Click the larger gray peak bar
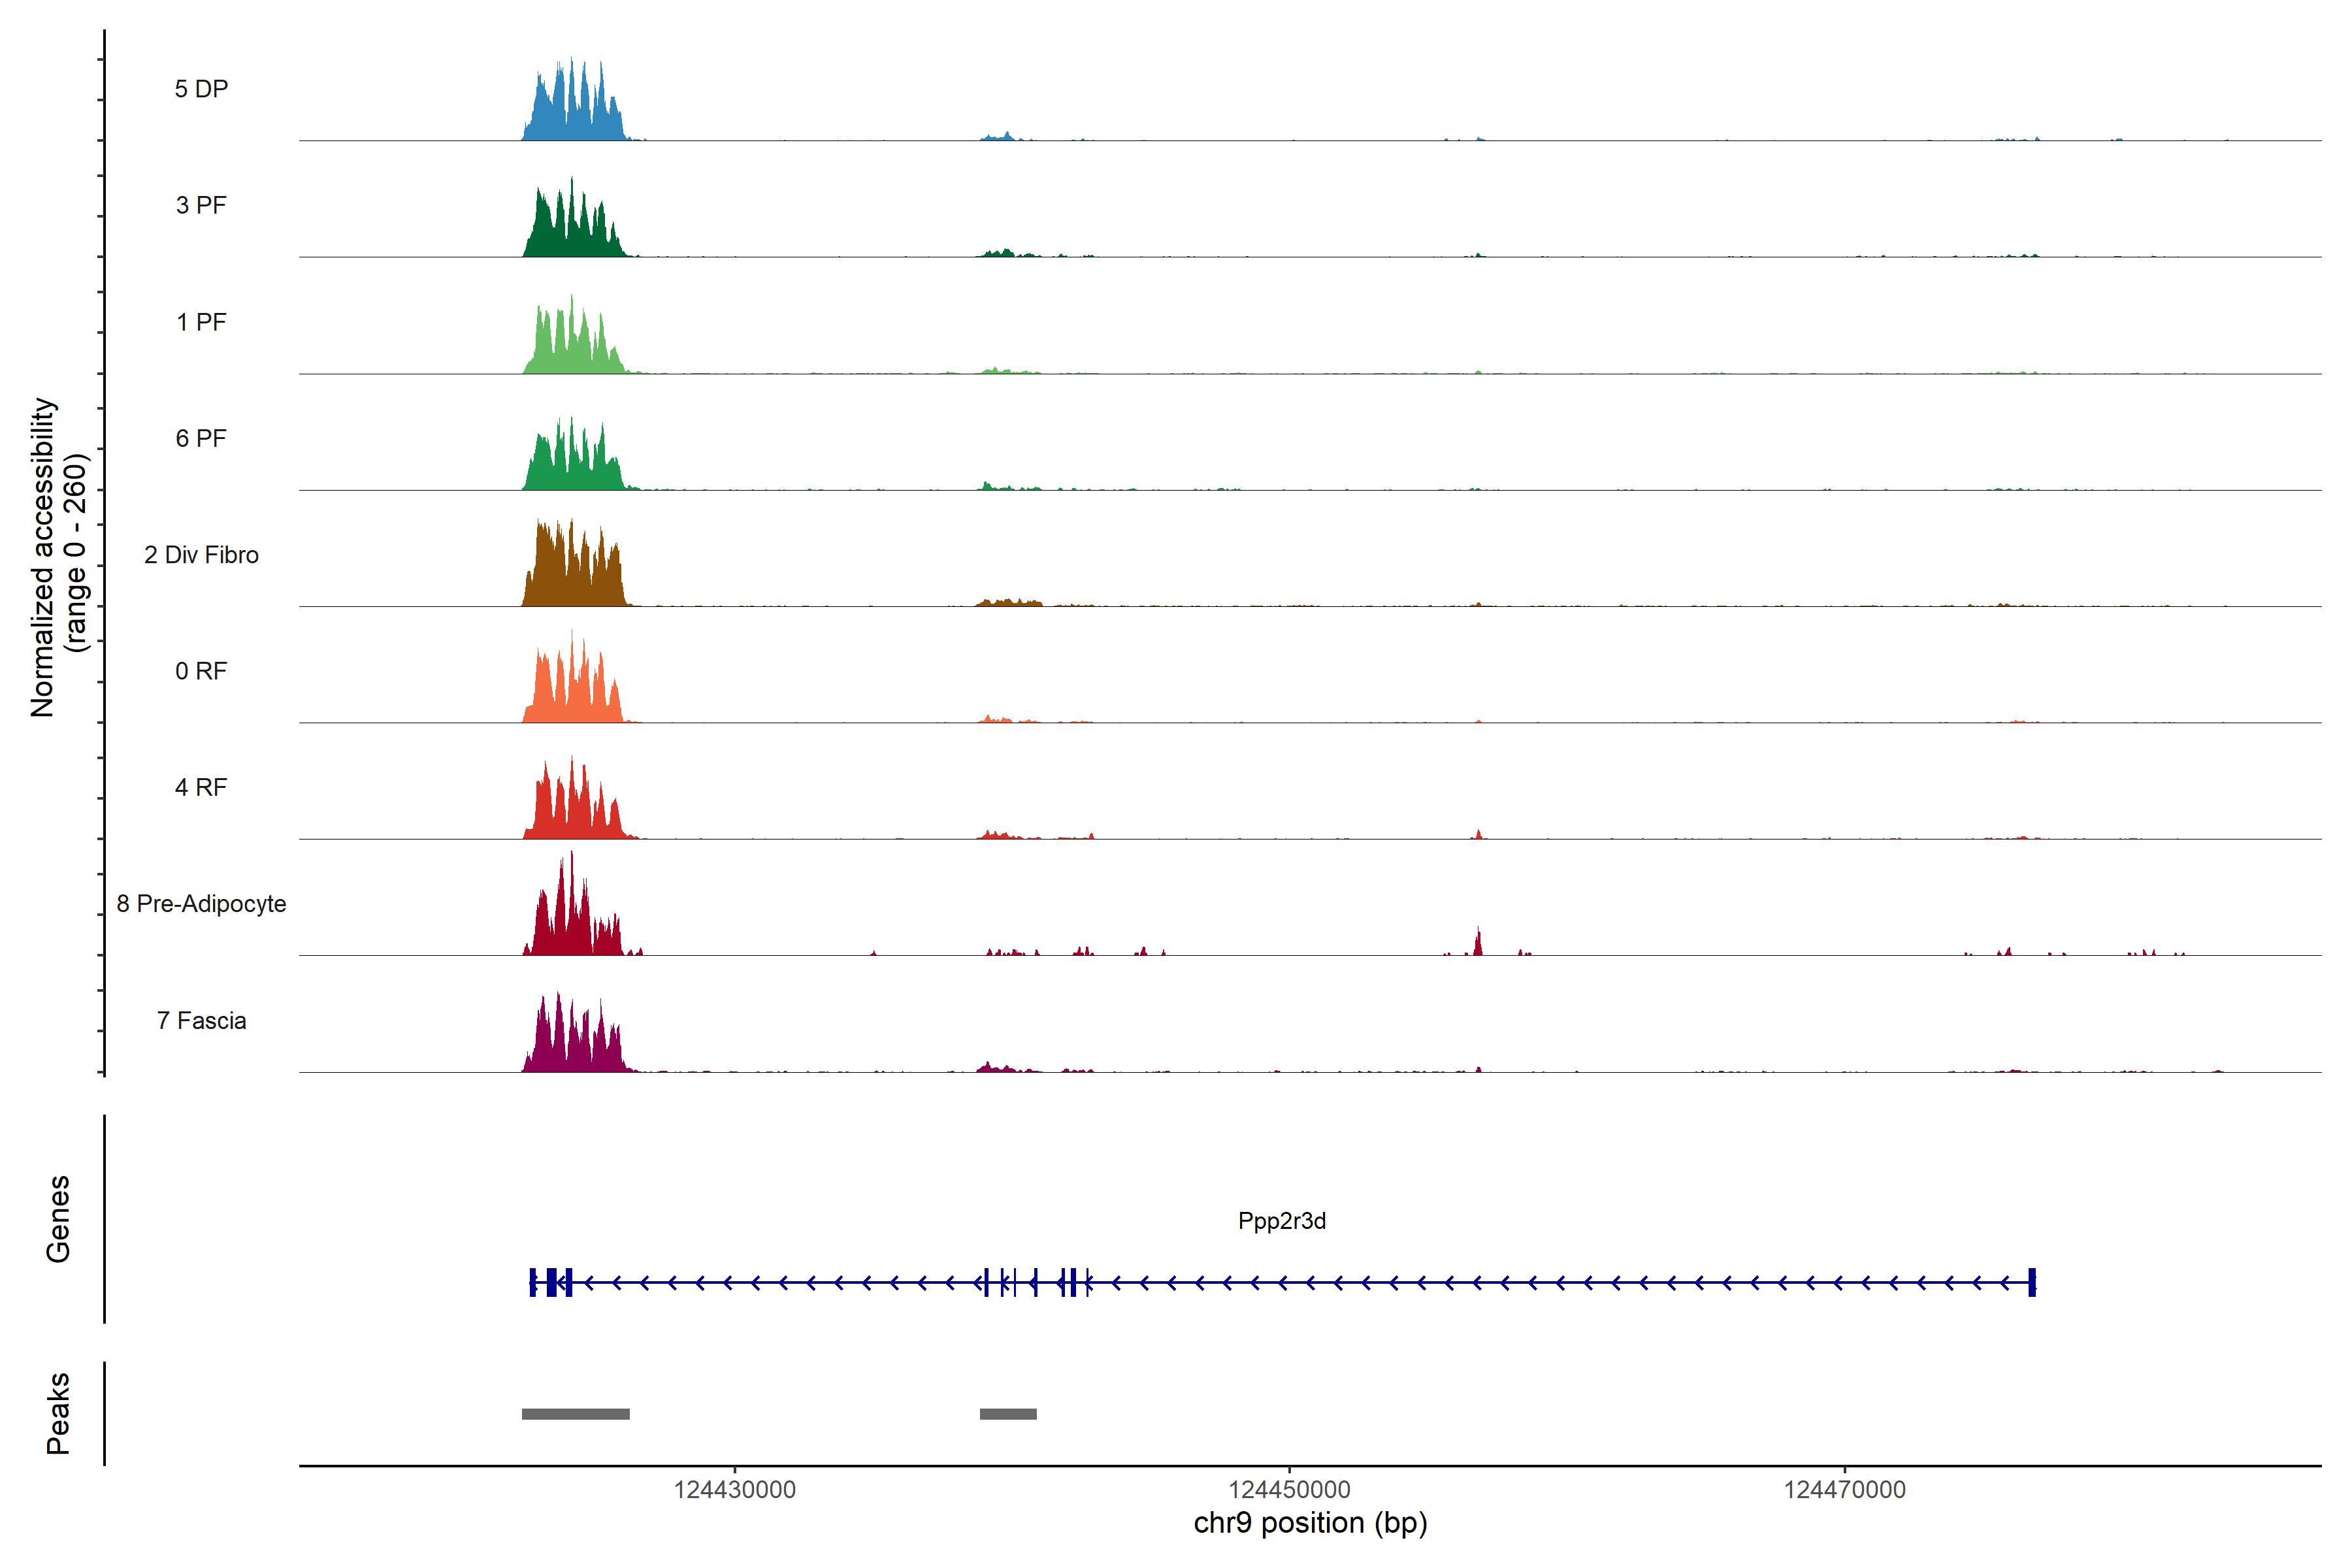This screenshot has width=2352, height=1568. point(576,1414)
